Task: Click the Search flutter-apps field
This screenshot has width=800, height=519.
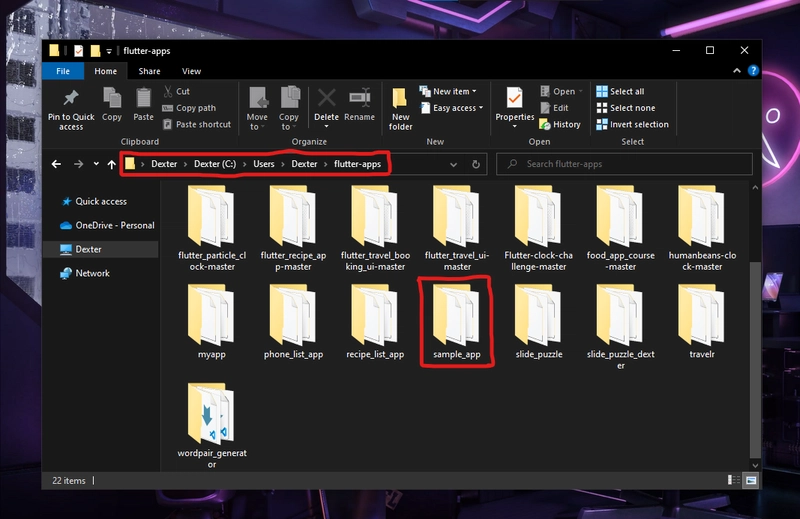Action: click(625, 164)
